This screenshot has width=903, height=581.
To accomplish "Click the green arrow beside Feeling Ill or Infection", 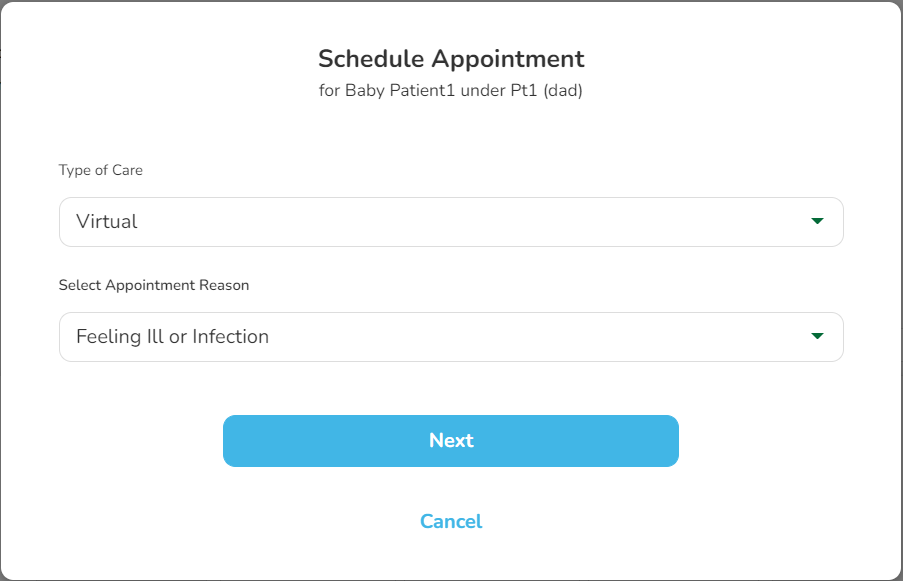I will (x=817, y=336).
